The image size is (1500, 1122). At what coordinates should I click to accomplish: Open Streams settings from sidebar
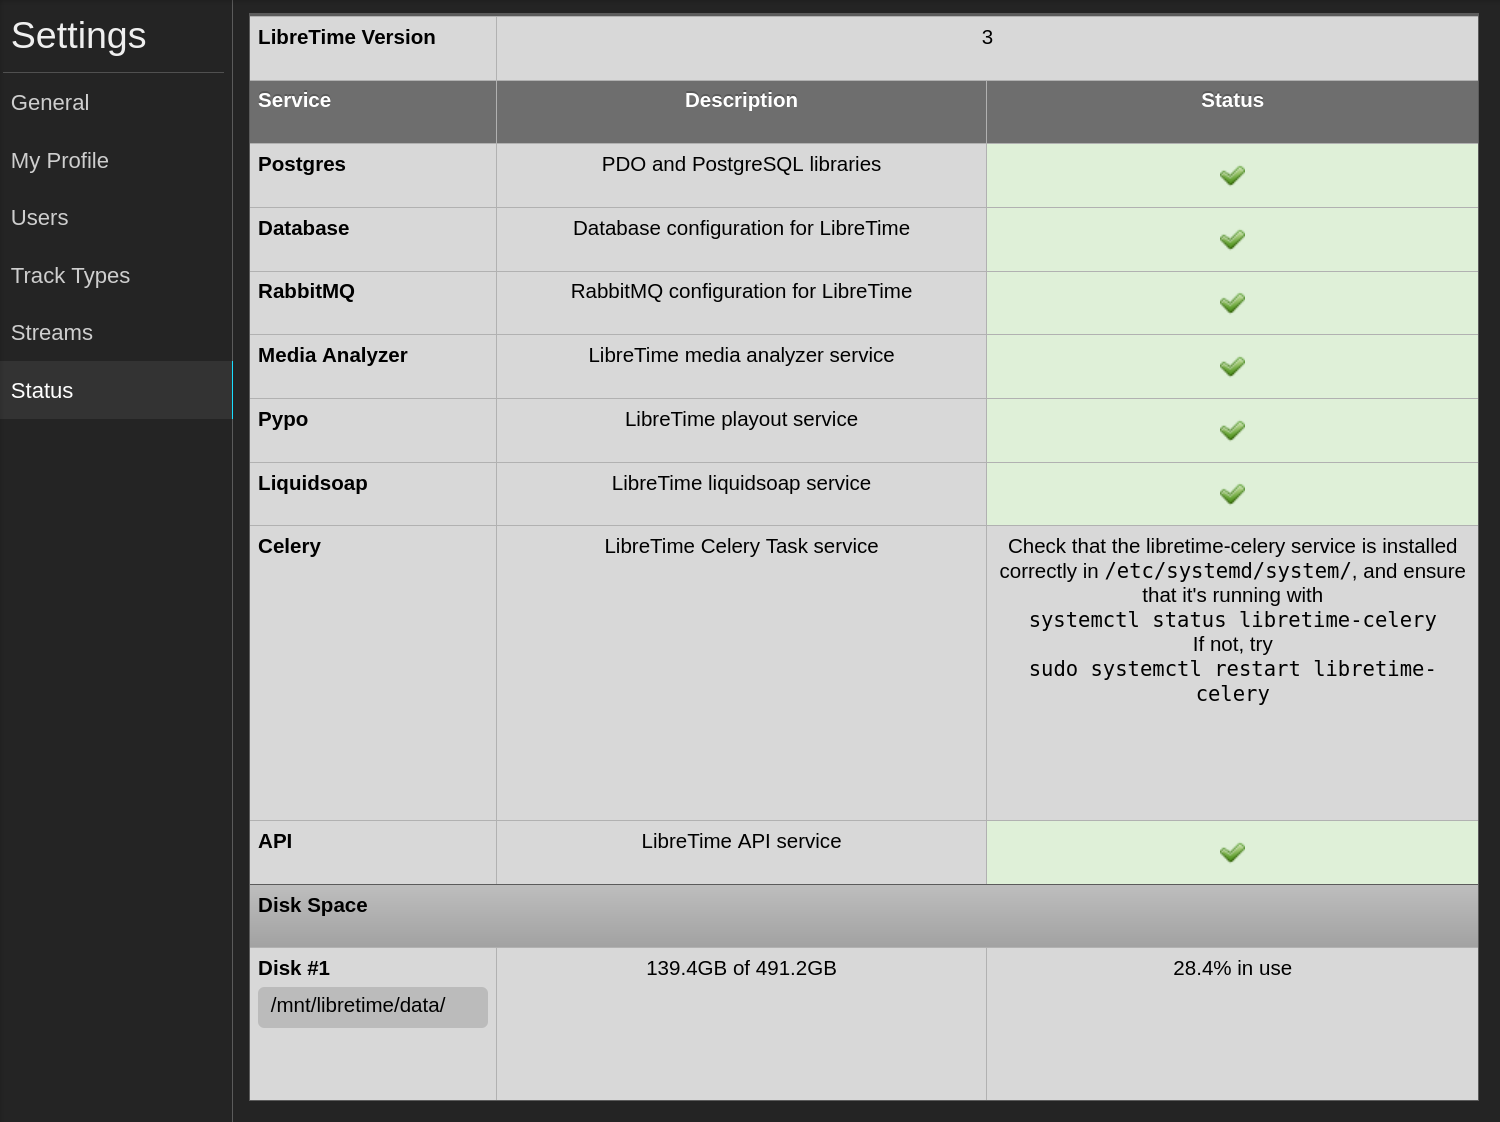click(52, 333)
